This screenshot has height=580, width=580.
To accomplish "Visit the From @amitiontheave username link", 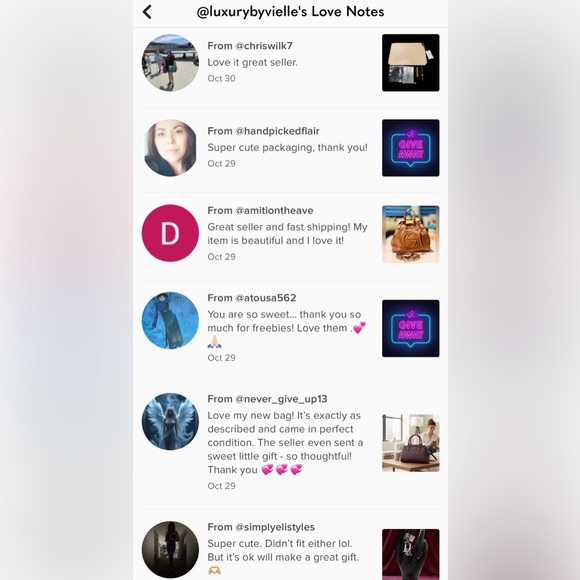I will coord(260,210).
